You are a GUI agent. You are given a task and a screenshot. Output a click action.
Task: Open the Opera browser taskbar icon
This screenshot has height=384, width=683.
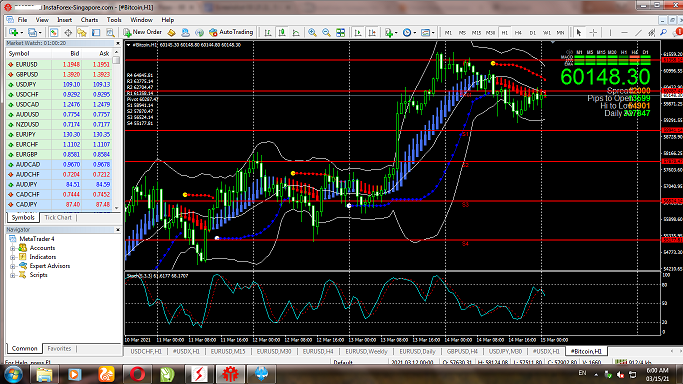point(137,374)
